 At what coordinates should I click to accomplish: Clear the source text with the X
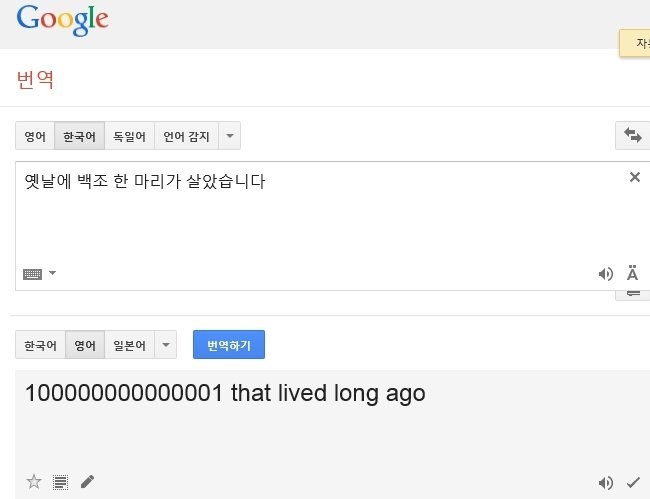pos(634,177)
